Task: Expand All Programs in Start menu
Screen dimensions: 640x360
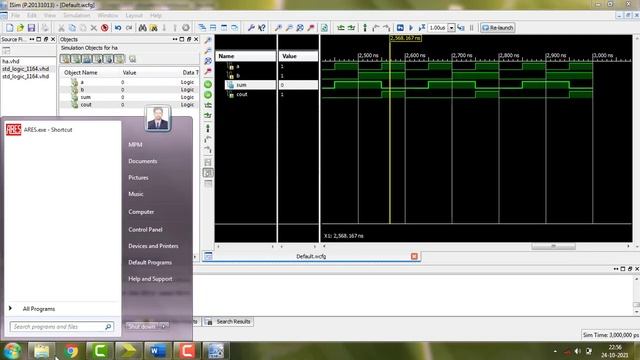Action: 39,309
